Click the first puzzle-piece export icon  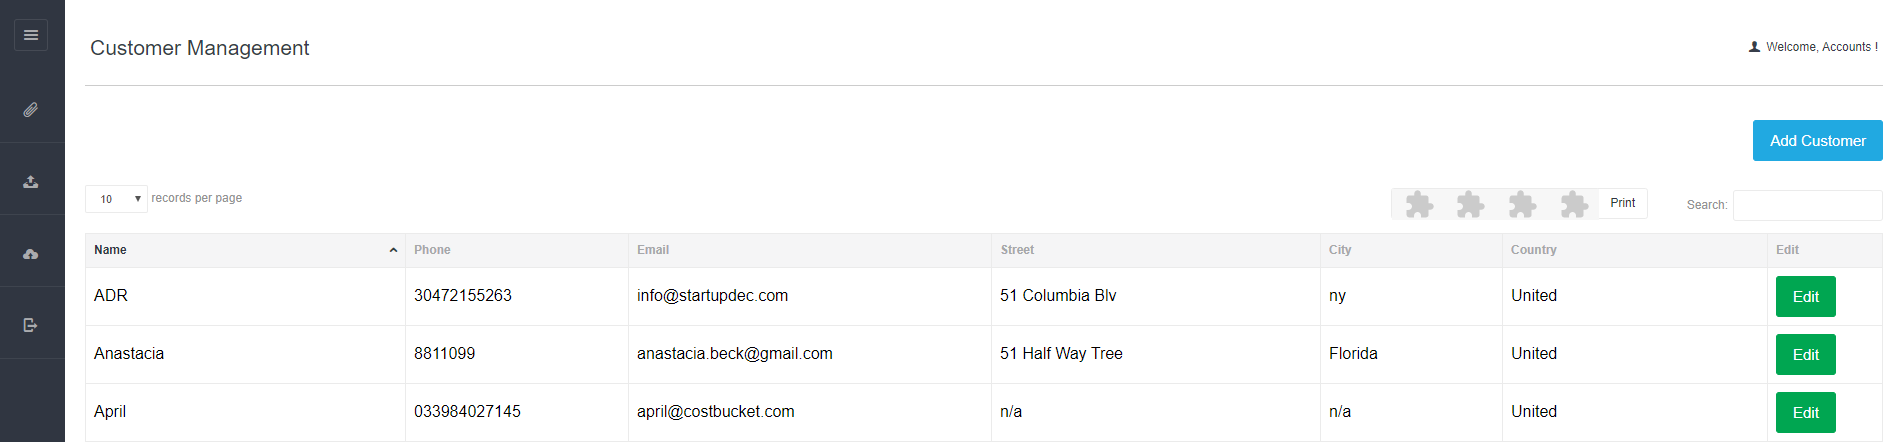click(1419, 204)
